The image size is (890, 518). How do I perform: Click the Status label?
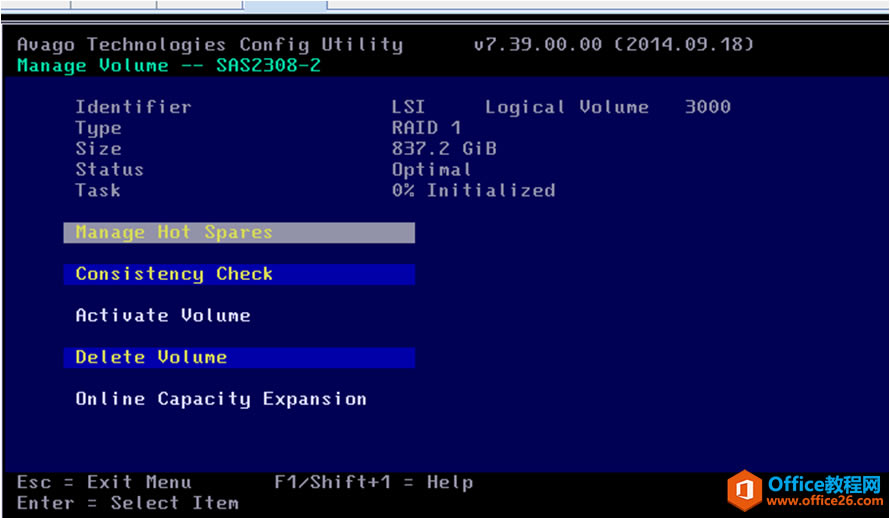click(110, 170)
